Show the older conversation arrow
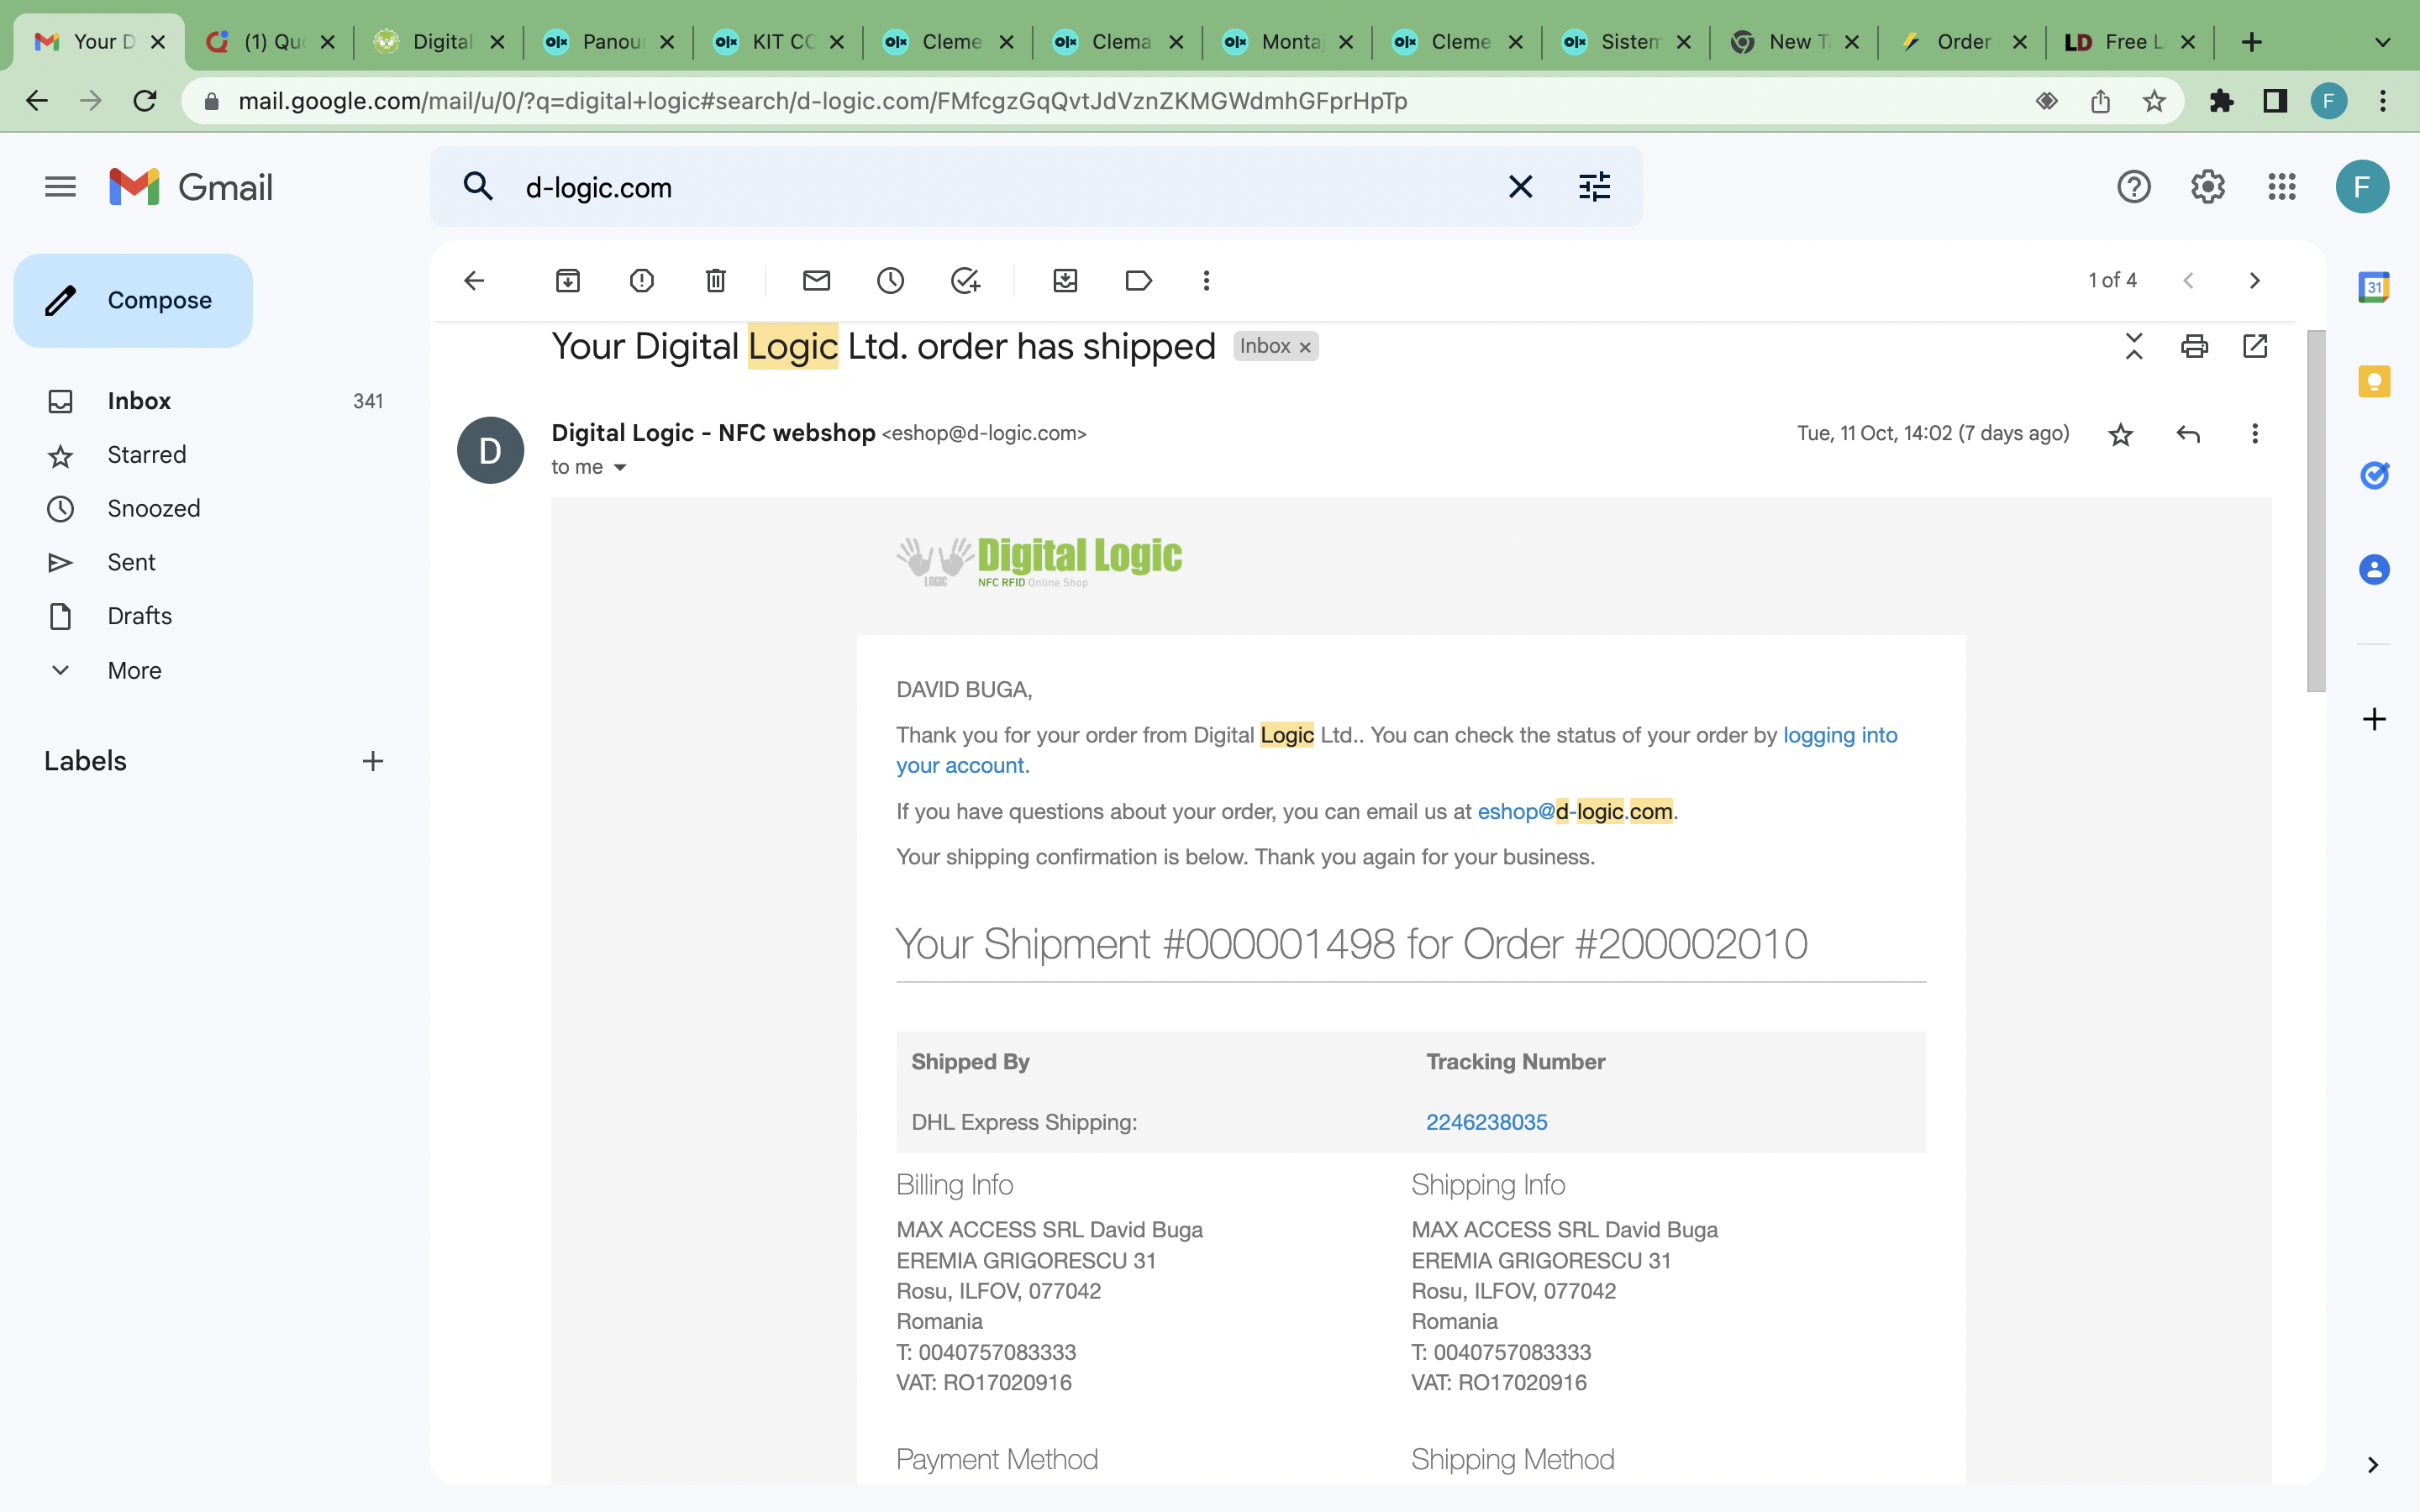This screenshot has width=2420, height=1512. (2254, 281)
